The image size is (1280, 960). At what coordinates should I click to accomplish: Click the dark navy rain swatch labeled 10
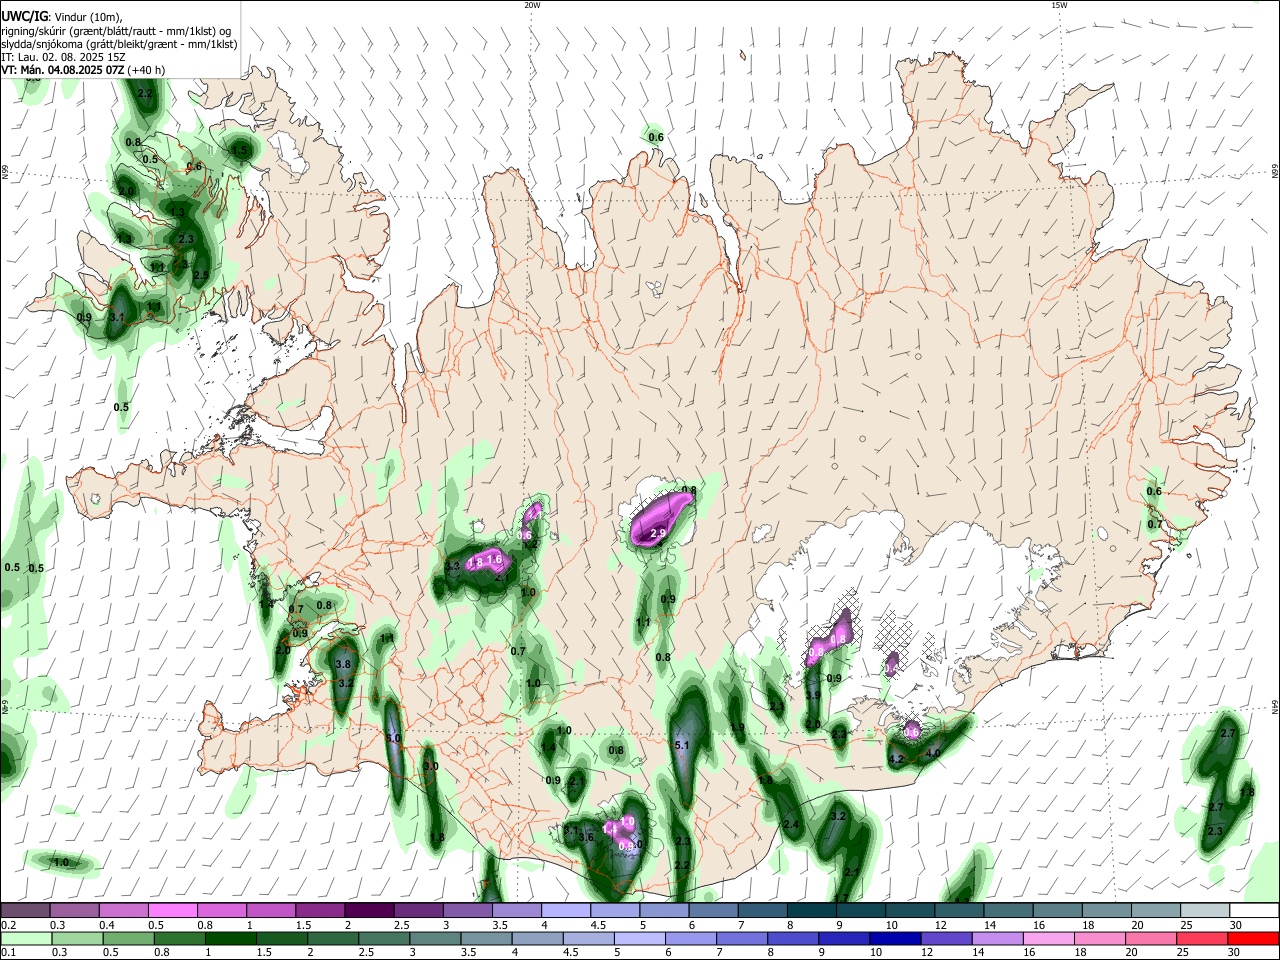coord(895,938)
